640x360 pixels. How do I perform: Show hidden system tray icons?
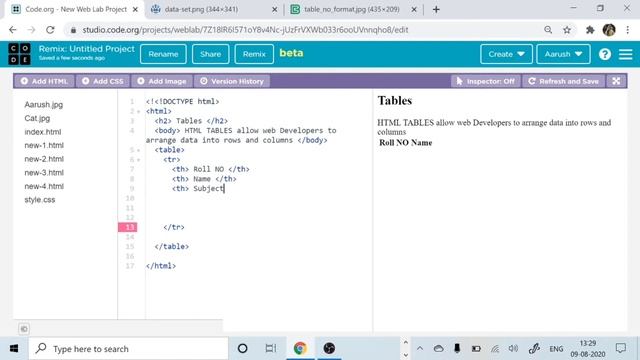pos(420,349)
